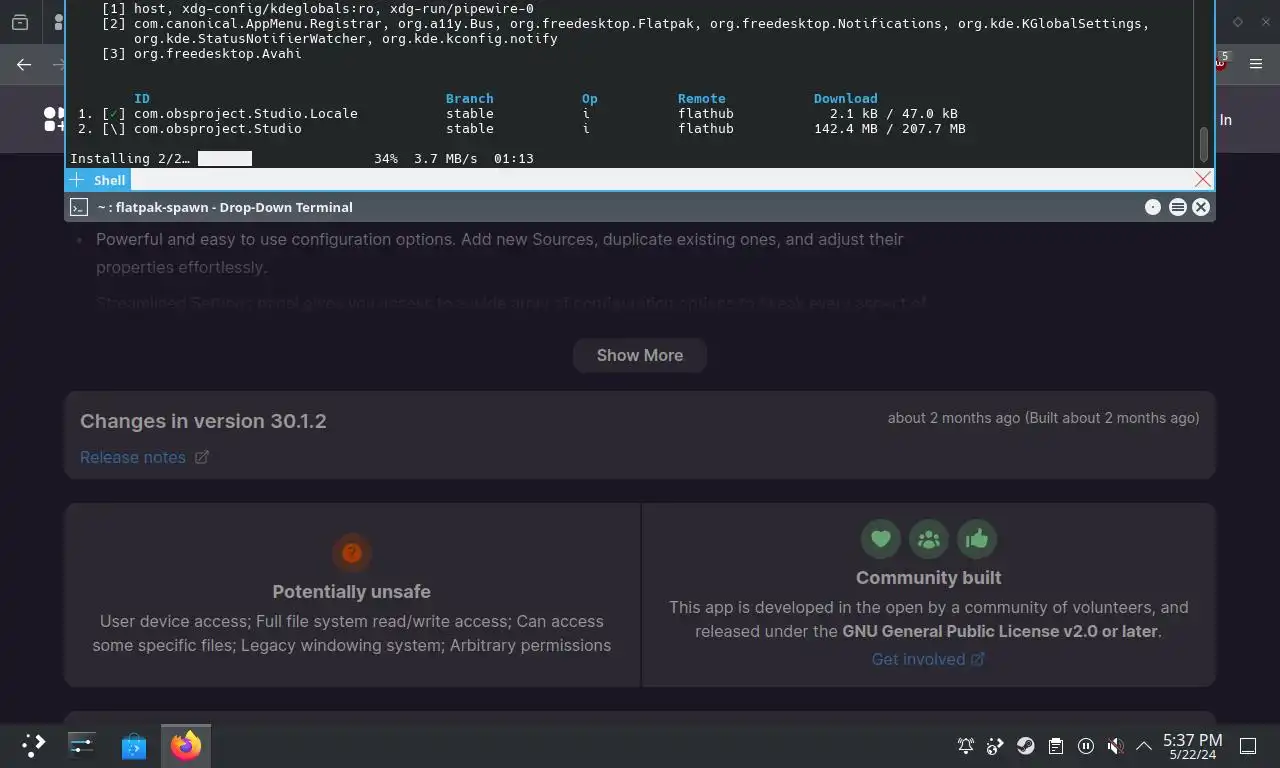
Task: Click Firefox back arrow button
Action: (24, 64)
